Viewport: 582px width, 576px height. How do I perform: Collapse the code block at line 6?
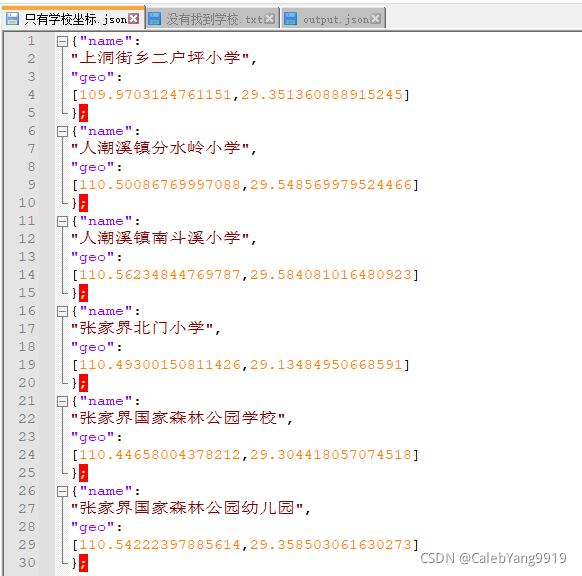click(62, 131)
